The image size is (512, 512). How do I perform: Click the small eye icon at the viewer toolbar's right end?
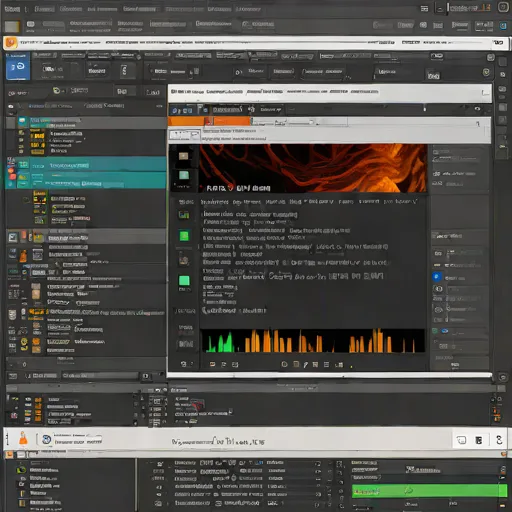pyautogui.click(x=477, y=109)
